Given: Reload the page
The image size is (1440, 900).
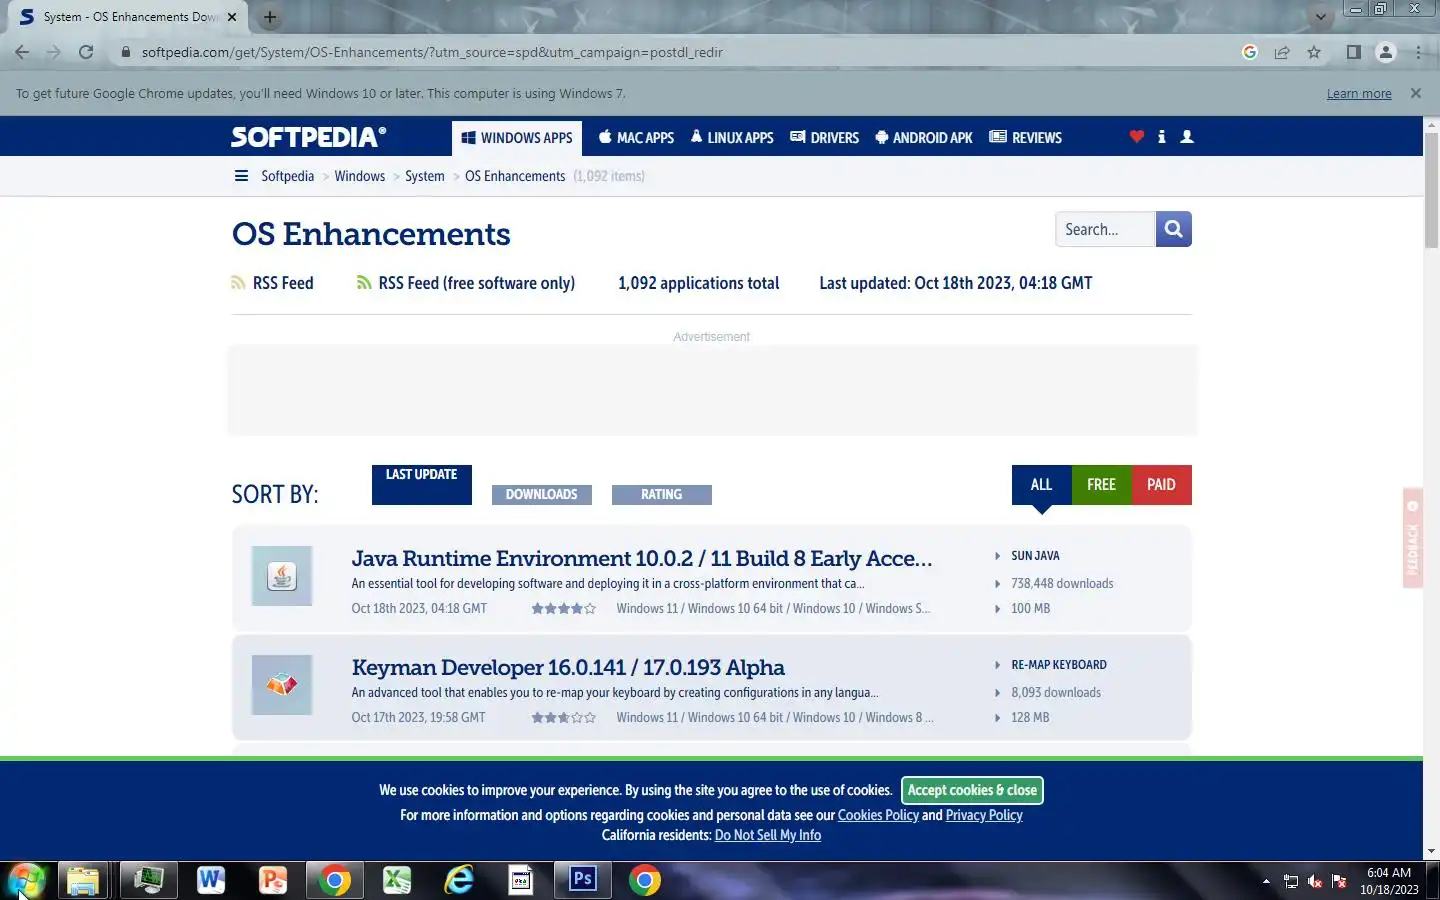Looking at the screenshot, I should coord(86,52).
